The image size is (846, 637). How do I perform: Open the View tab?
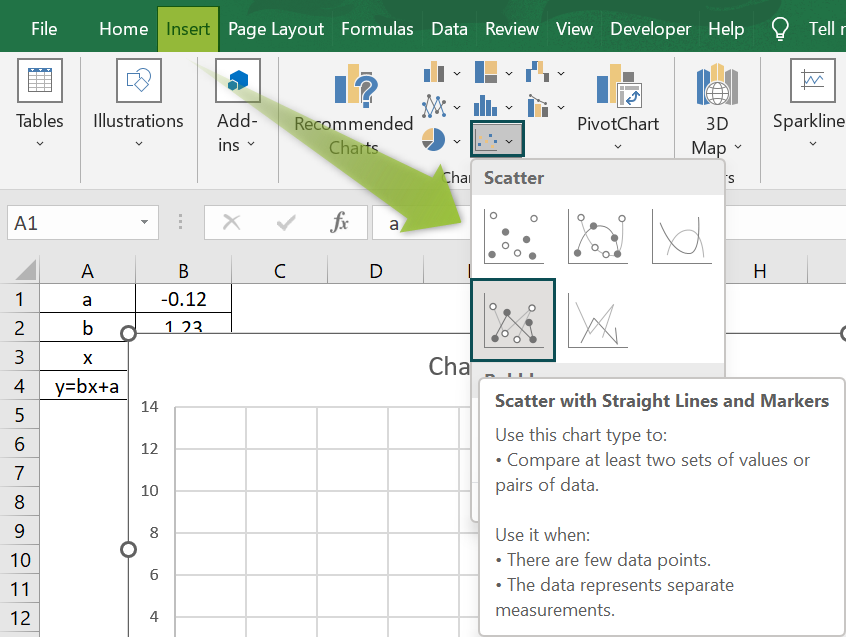(574, 29)
